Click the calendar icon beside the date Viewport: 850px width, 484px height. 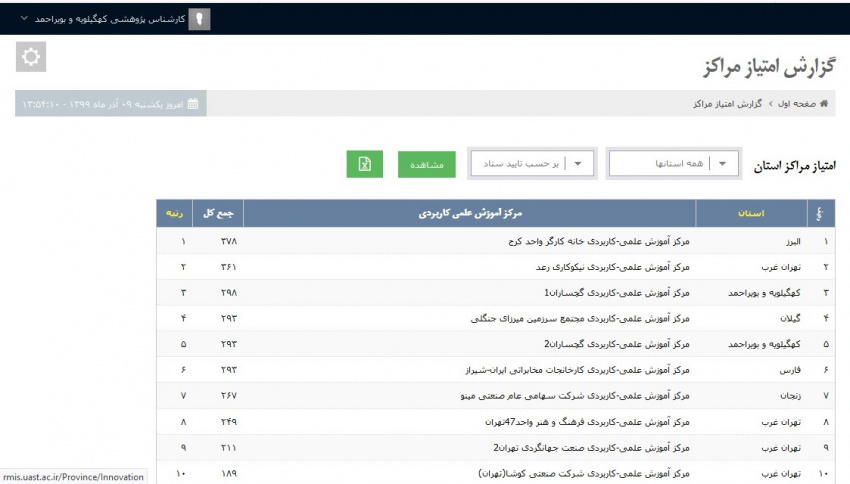click(x=193, y=104)
